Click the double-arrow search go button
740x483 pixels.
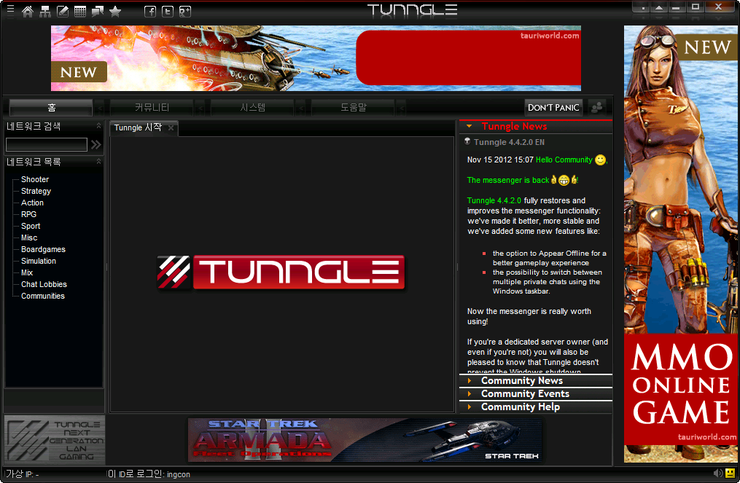[x=96, y=144]
